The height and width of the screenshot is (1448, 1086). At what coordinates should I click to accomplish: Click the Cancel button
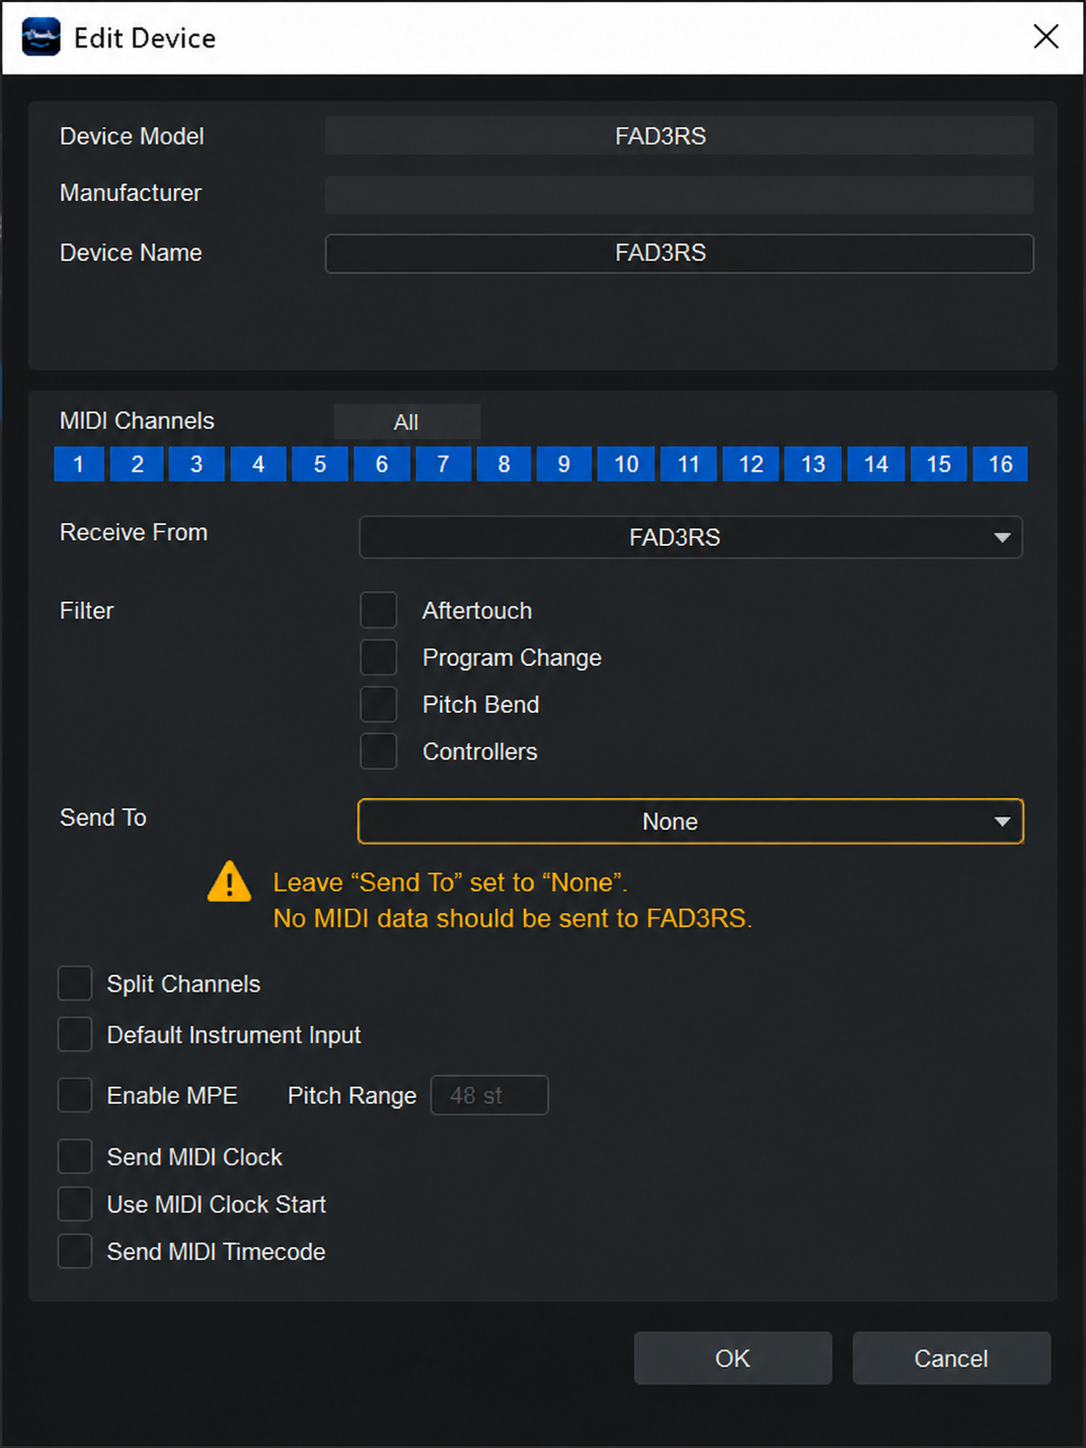[951, 1358]
